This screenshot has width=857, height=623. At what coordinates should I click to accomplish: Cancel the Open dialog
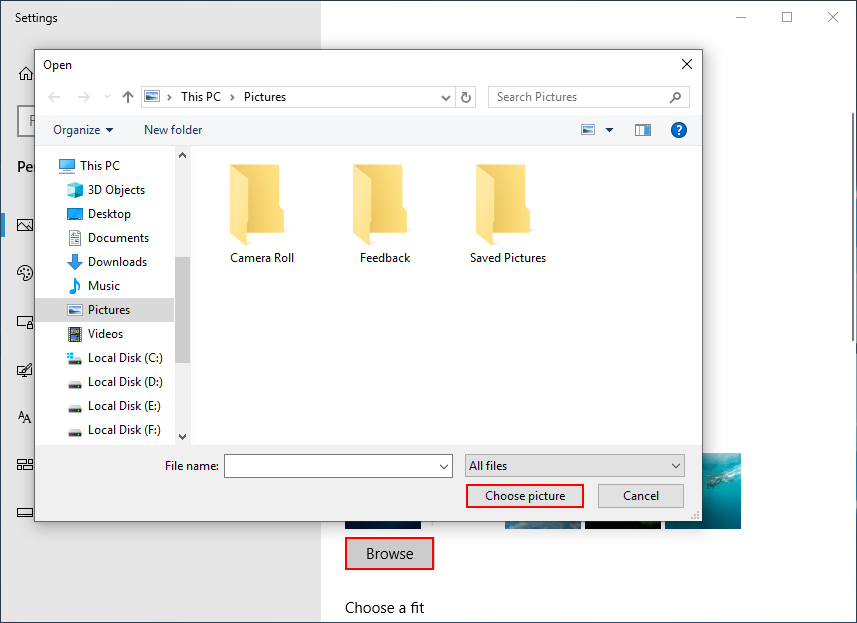pyautogui.click(x=641, y=496)
